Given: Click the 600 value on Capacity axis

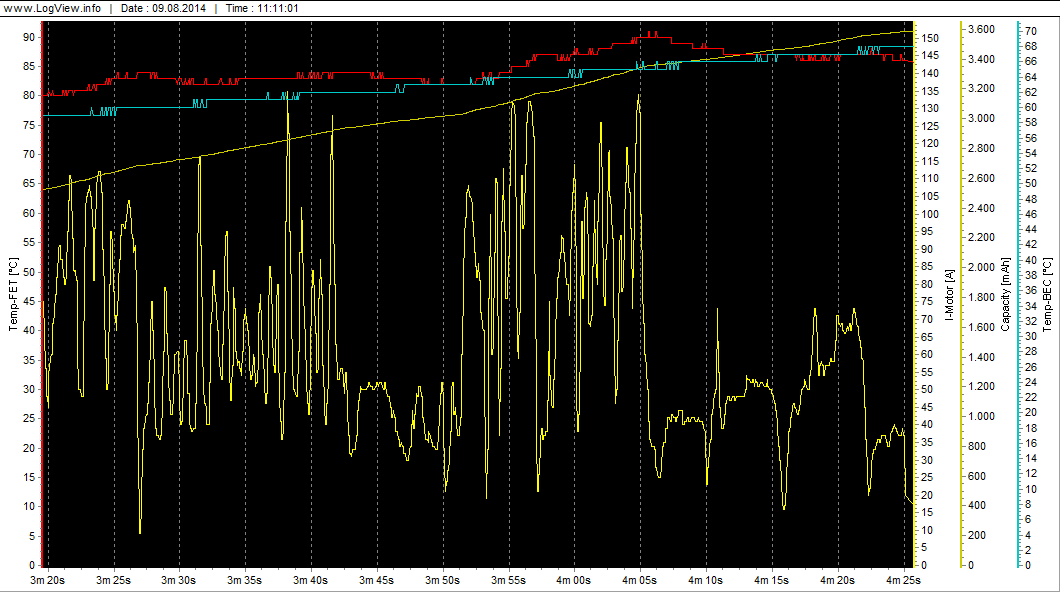Looking at the screenshot, I should tap(976, 476).
